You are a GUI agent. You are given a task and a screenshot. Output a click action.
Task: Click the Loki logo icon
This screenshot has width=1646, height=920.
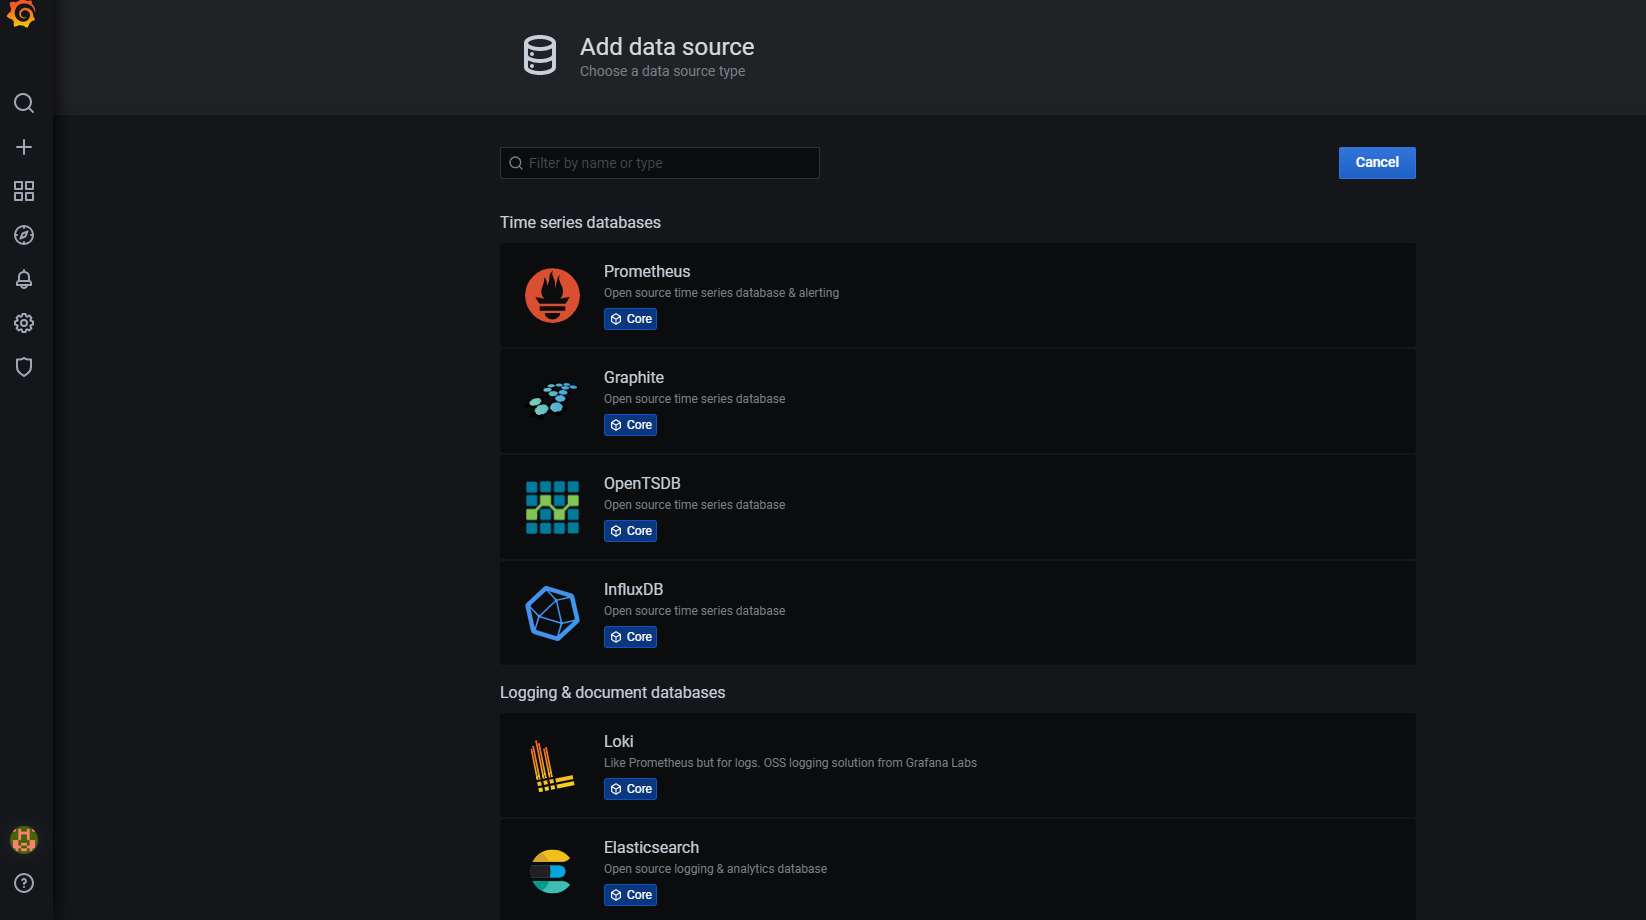tap(551, 766)
